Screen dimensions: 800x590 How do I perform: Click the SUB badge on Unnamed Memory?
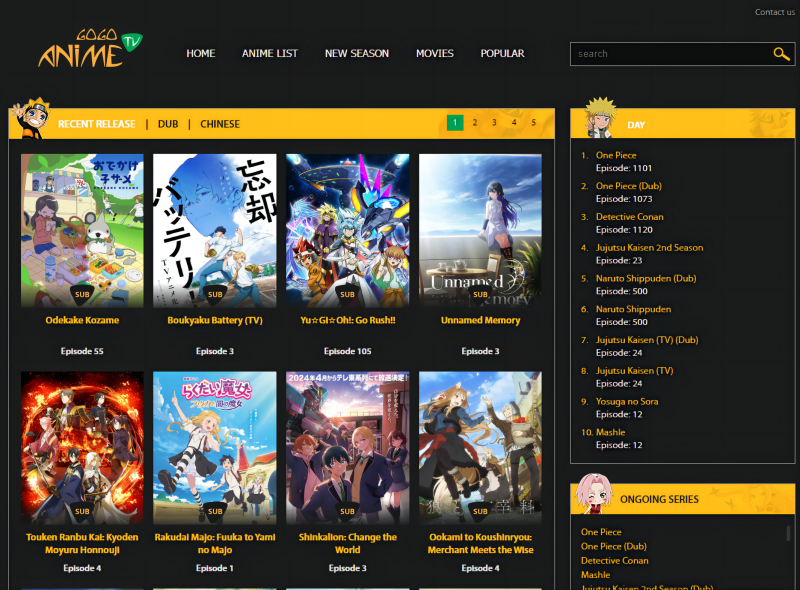pos(480,294)
